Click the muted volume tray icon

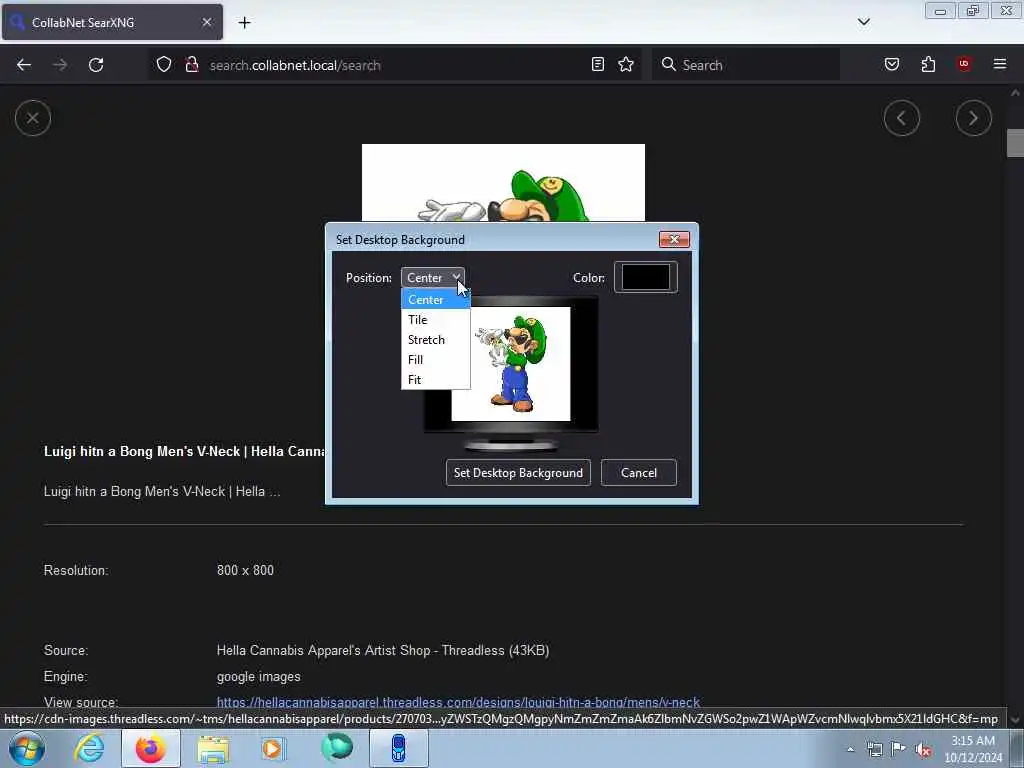coord(923,750)
